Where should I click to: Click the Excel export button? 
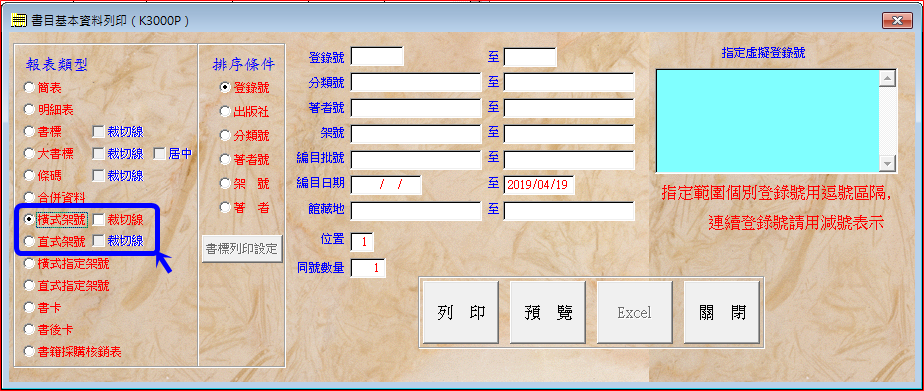click(x=634, y=312)
